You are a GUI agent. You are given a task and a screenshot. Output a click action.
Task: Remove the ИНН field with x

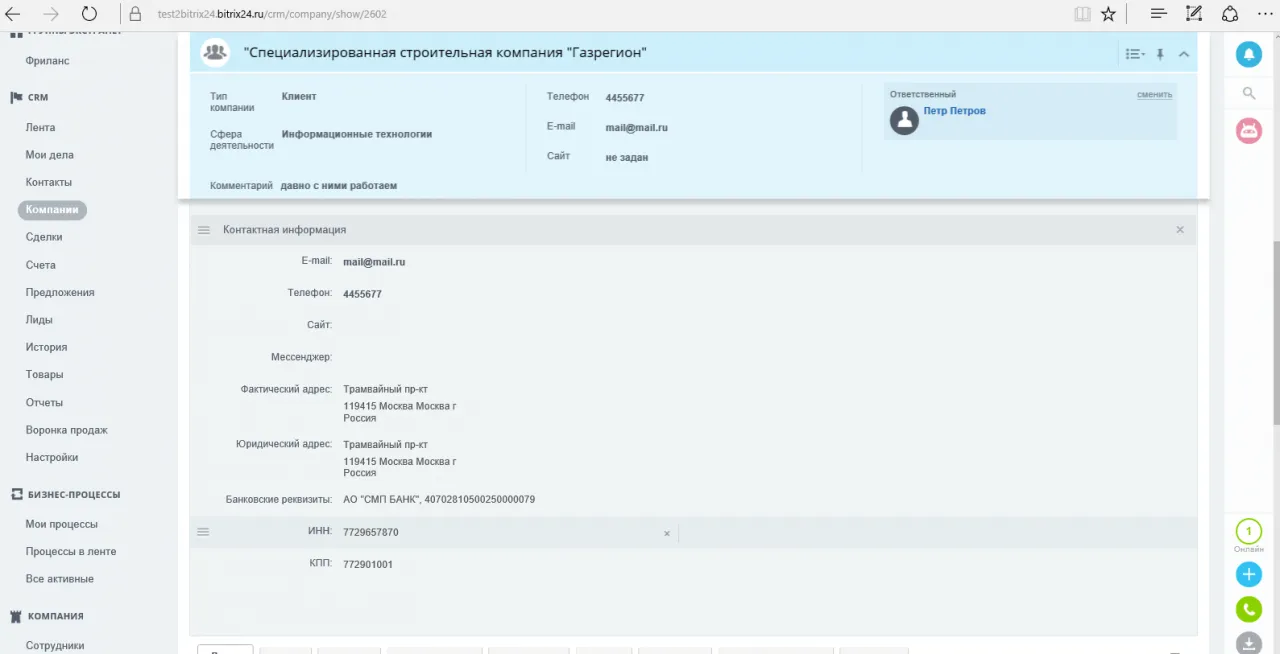(x=667, y=534)
